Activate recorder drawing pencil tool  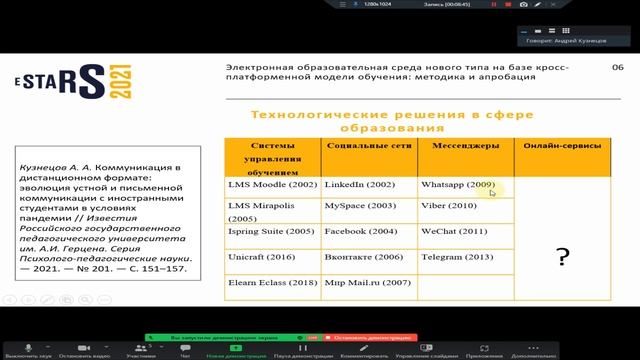coord(538,4)
